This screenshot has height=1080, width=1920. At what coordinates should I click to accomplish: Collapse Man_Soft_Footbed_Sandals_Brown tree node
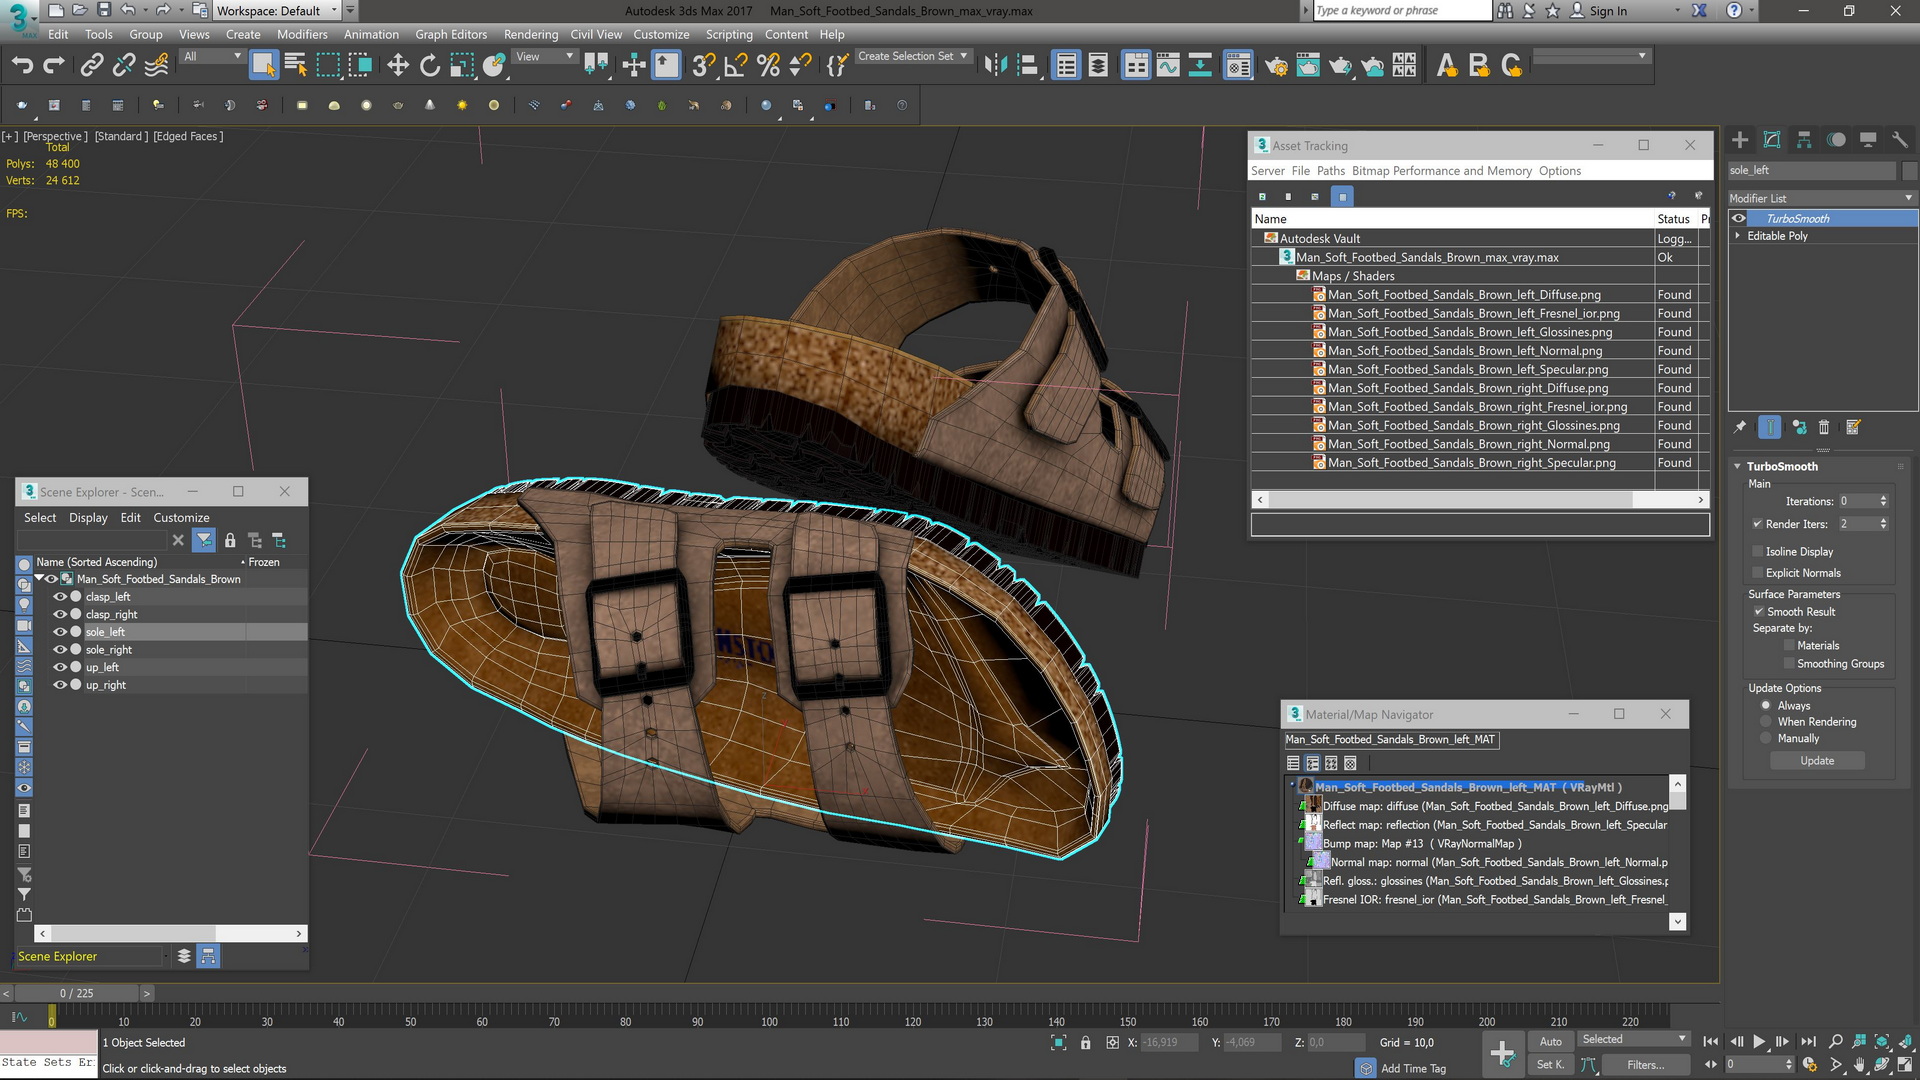40,579
